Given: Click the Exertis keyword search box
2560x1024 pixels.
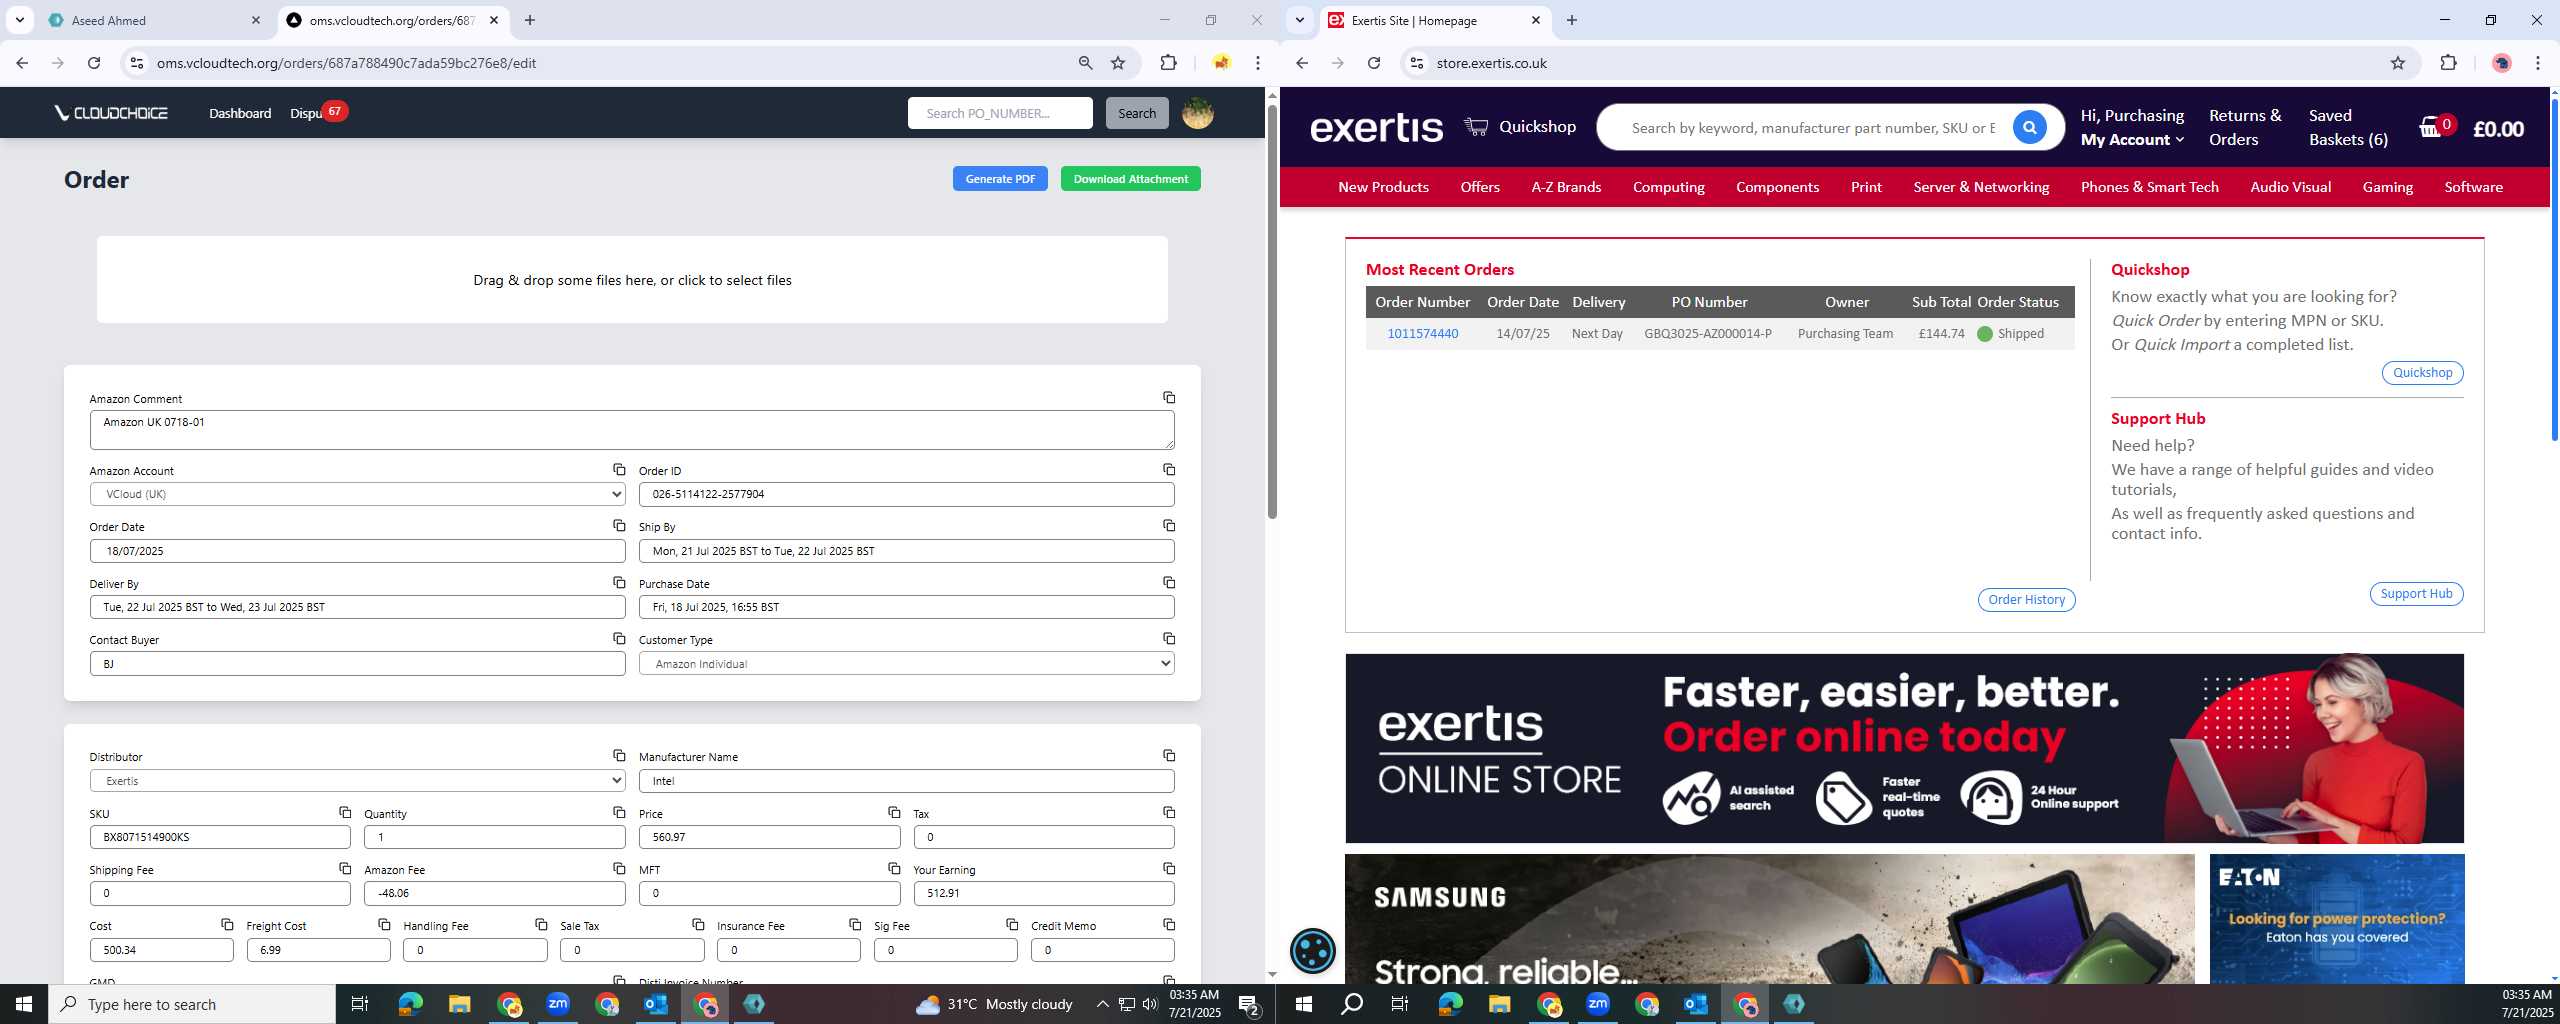Looking at the screenshot, I should pos(1812,128).
